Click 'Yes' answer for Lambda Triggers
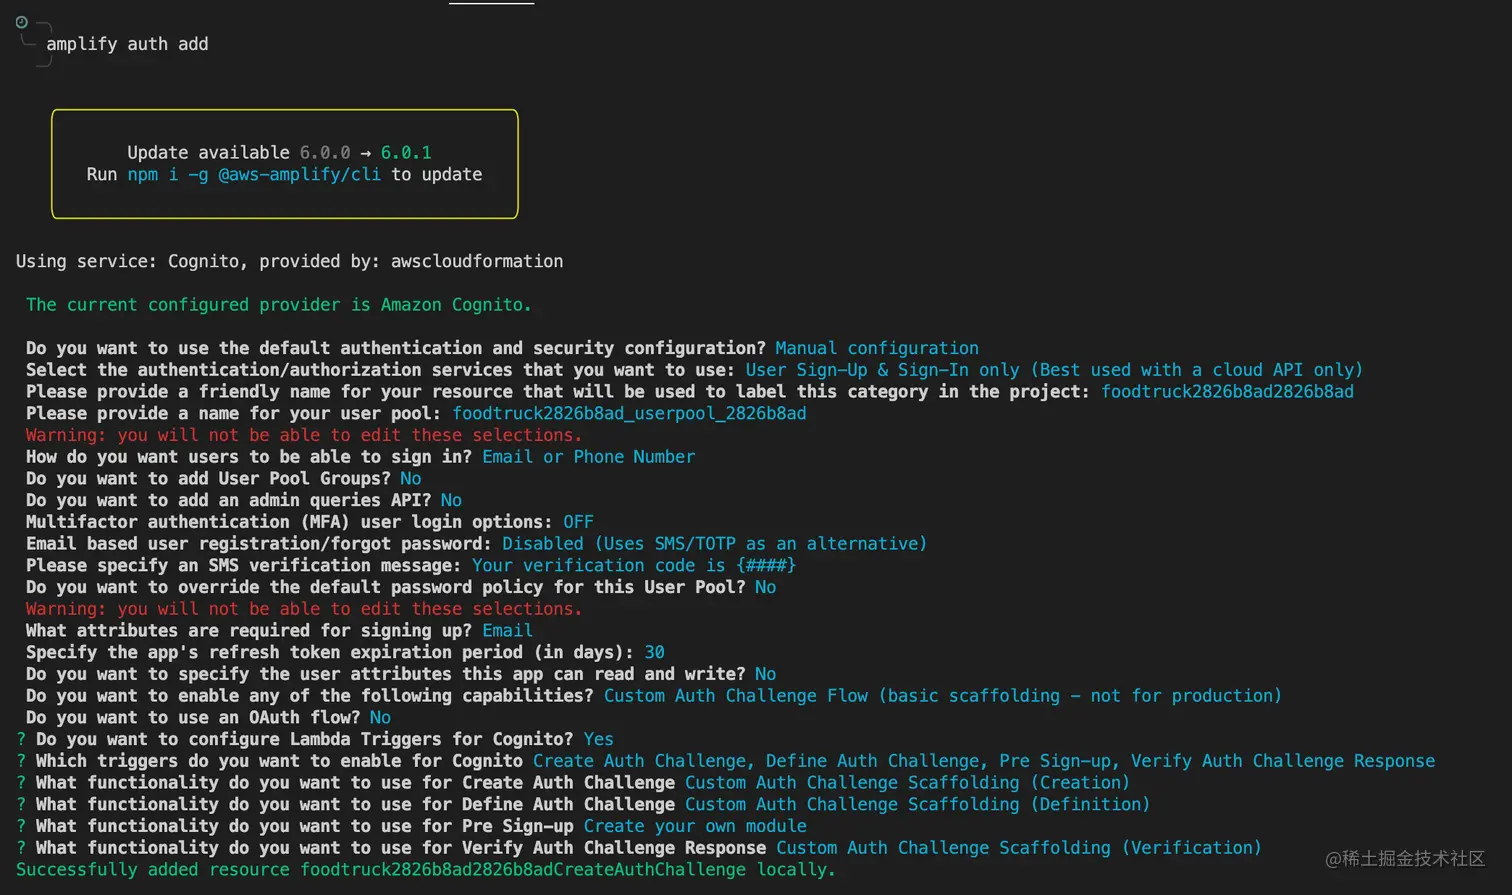1512x895 pixels. coord(598,740)
